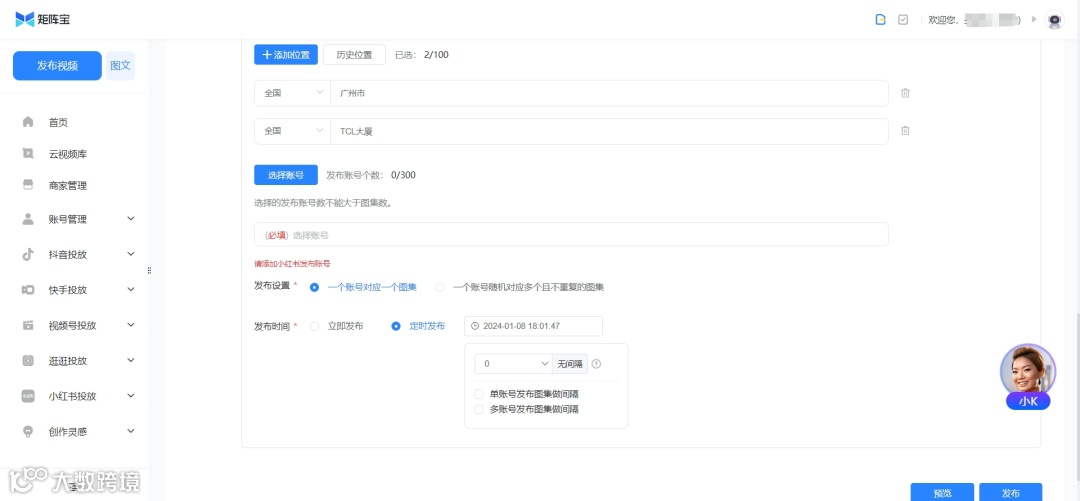
Task: Click the 发布视频 button
Action: [x=57, y=66]
